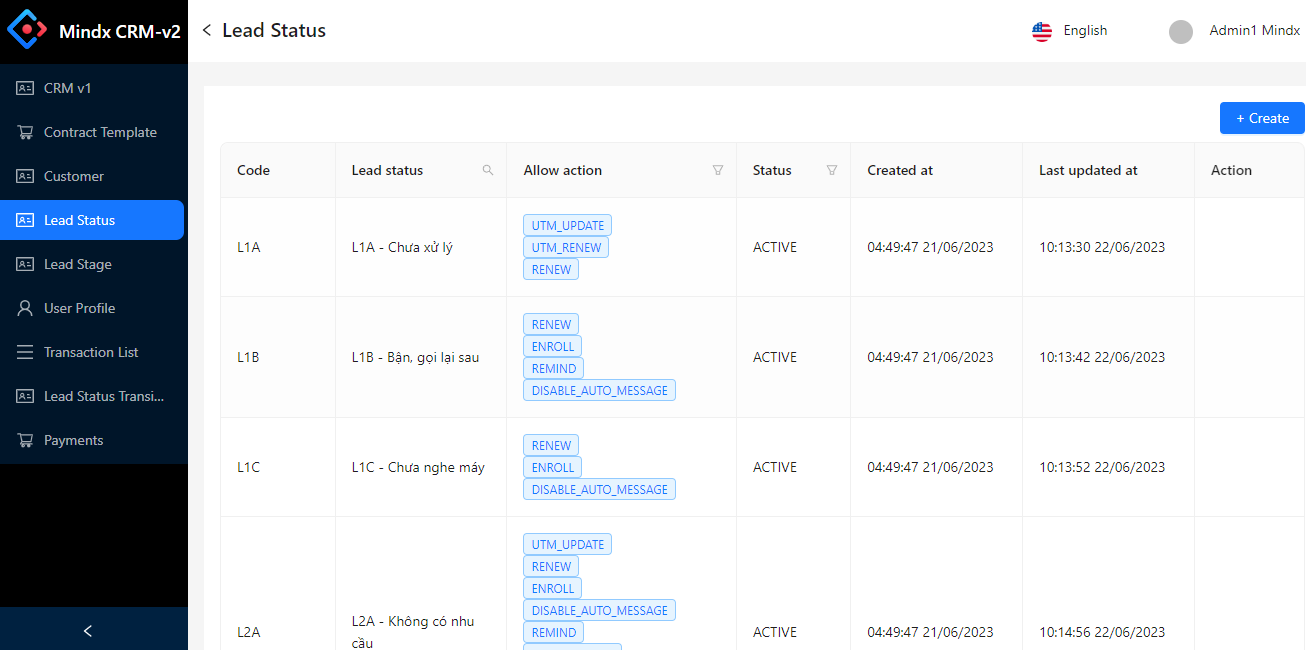Click the DISABLE_AUTO_MESSAGE tag in row L1C
The image size is (1306, 650).
click(x=599, y=489)
